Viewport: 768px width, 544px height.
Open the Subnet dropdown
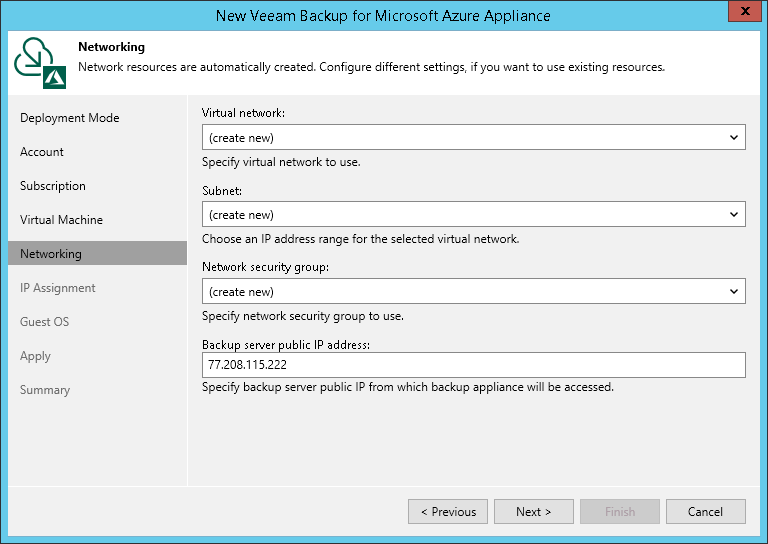click(x=474, y=214)
